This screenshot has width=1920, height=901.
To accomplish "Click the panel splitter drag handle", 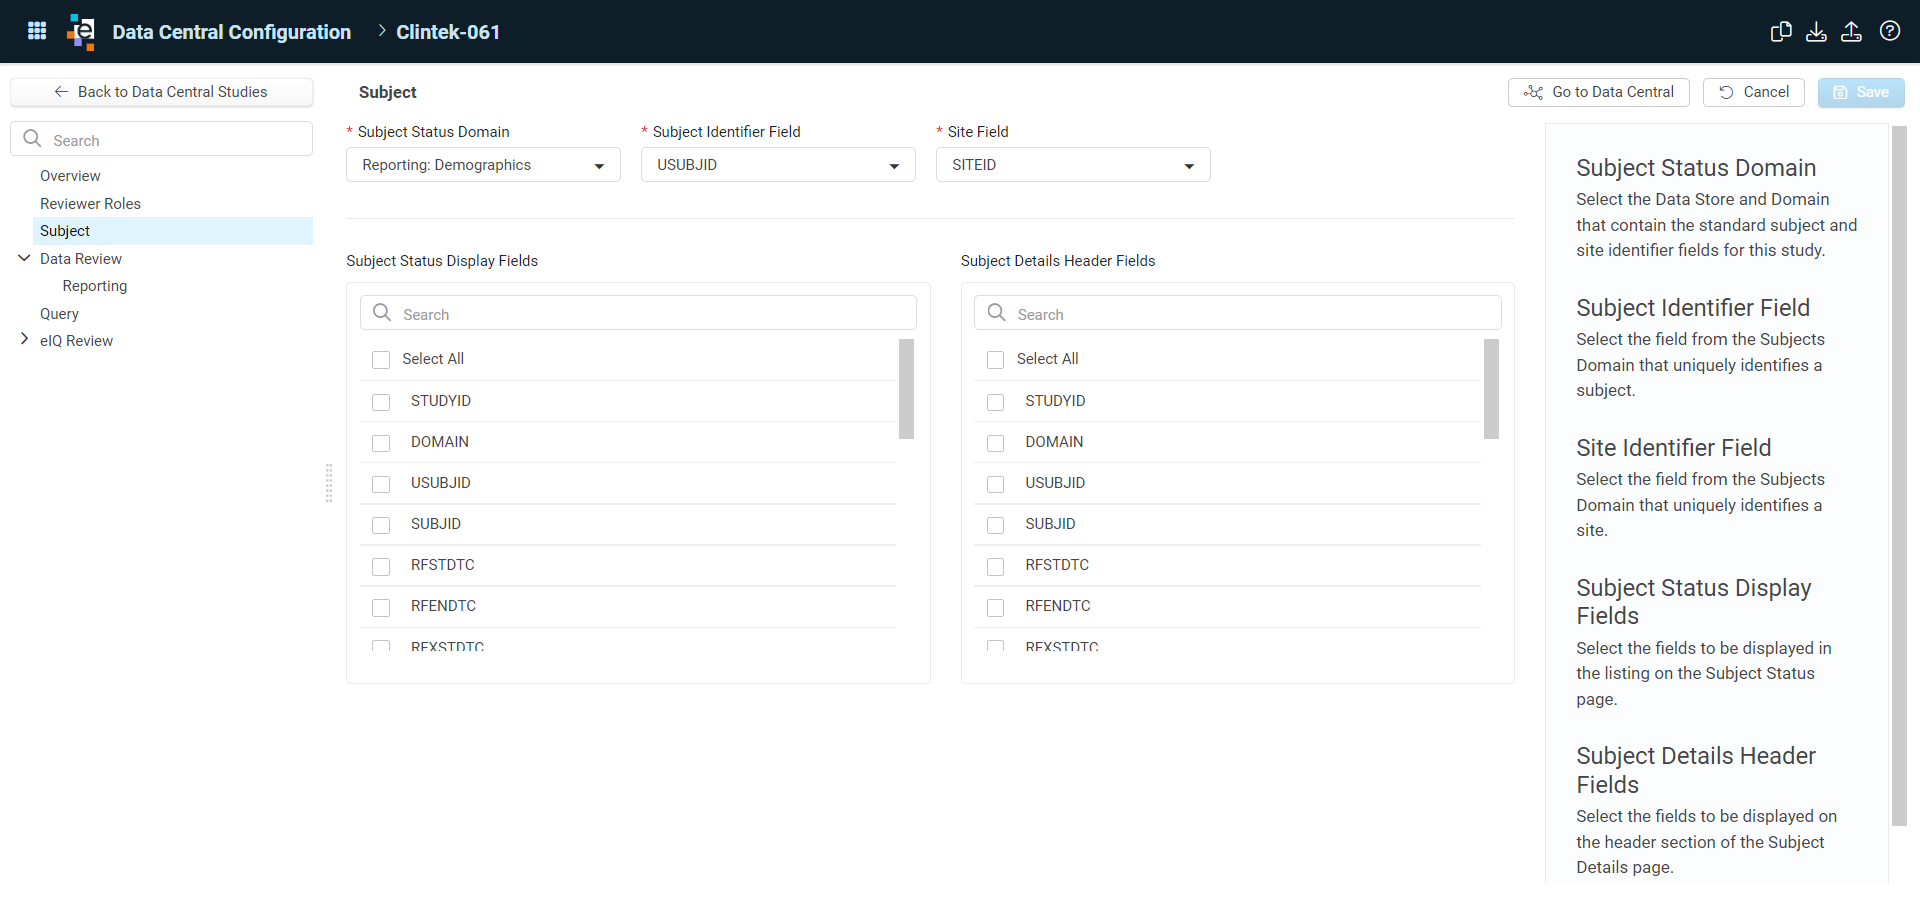I will click(x=328, y=482).
